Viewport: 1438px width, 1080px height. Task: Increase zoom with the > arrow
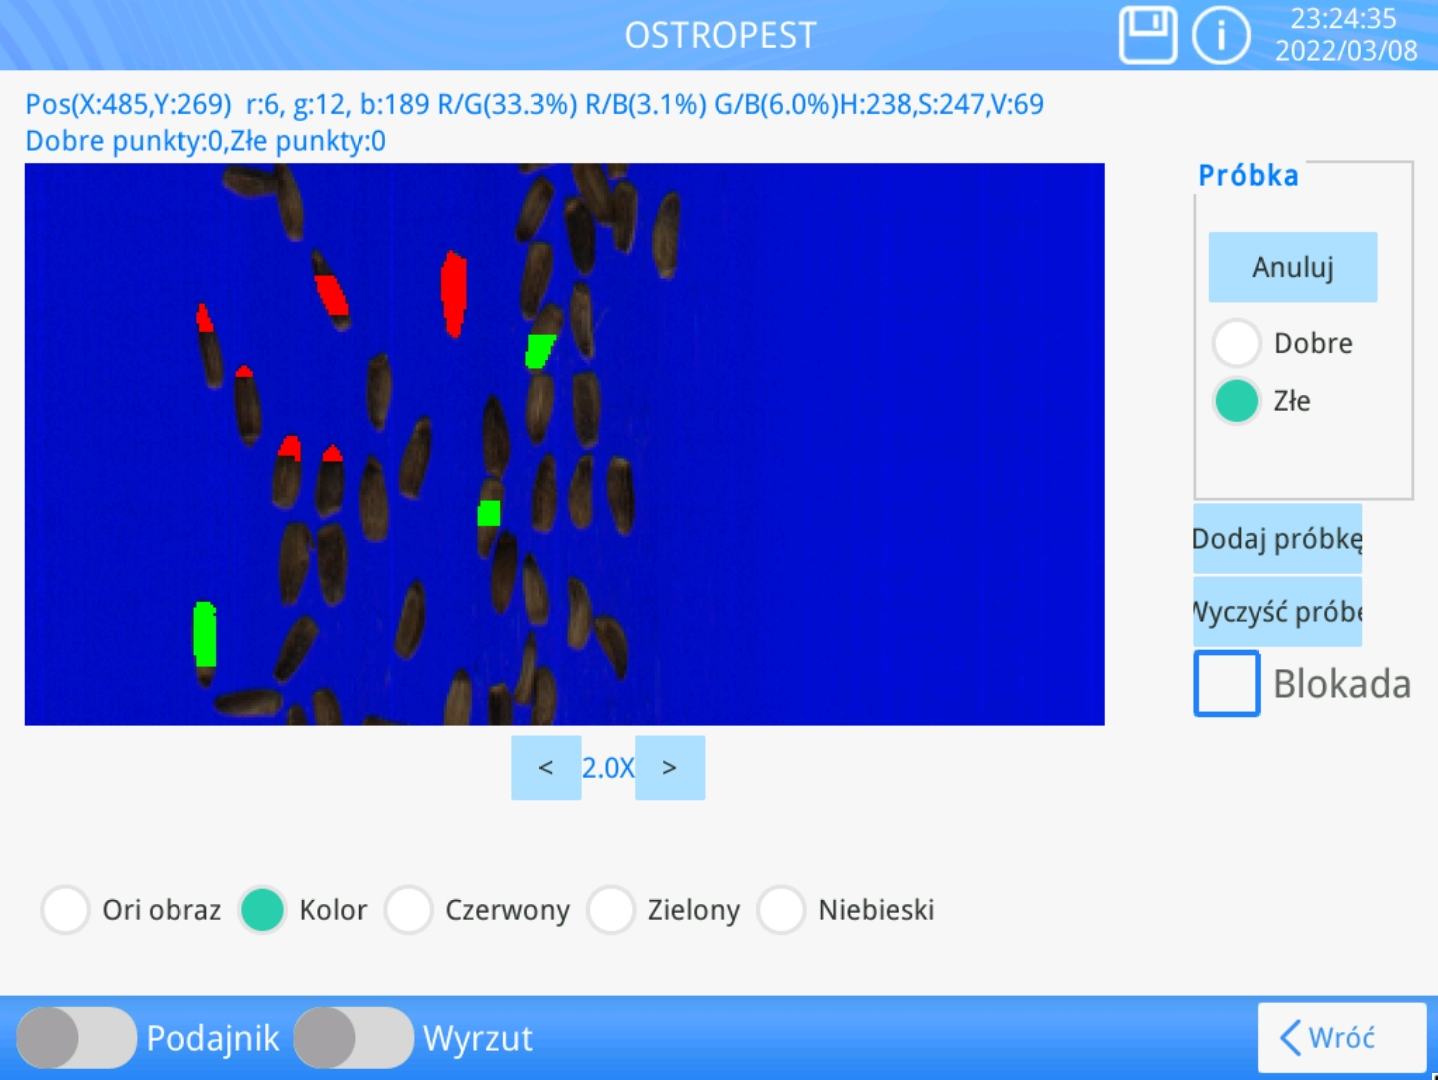click(x=670, y=768)
